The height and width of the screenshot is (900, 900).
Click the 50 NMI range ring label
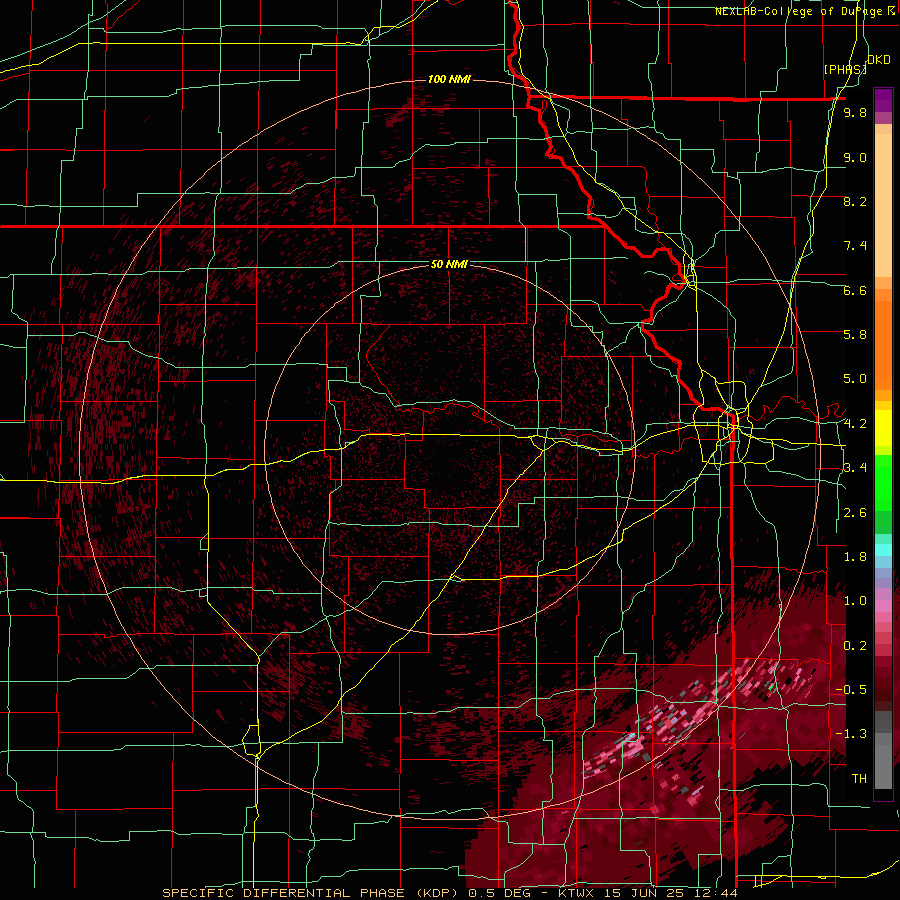click(x=449, y=265)
